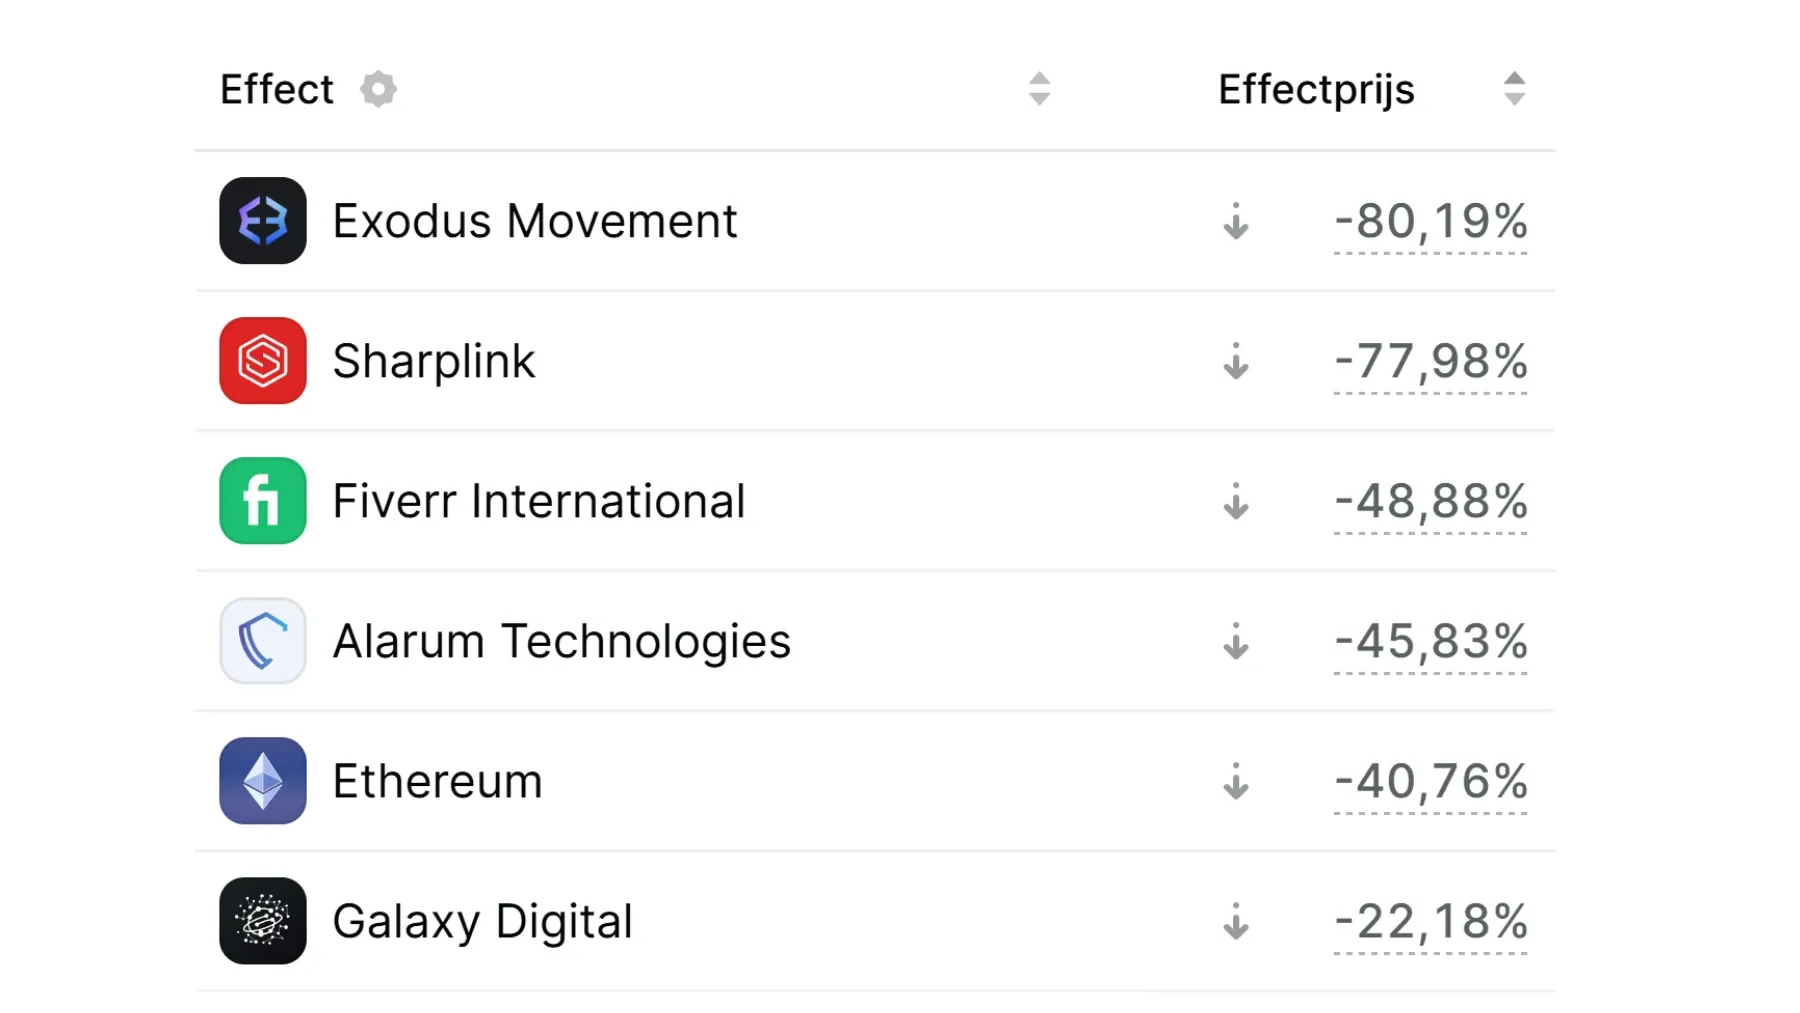Click the Effectprijs column header label

[1316, 89]
